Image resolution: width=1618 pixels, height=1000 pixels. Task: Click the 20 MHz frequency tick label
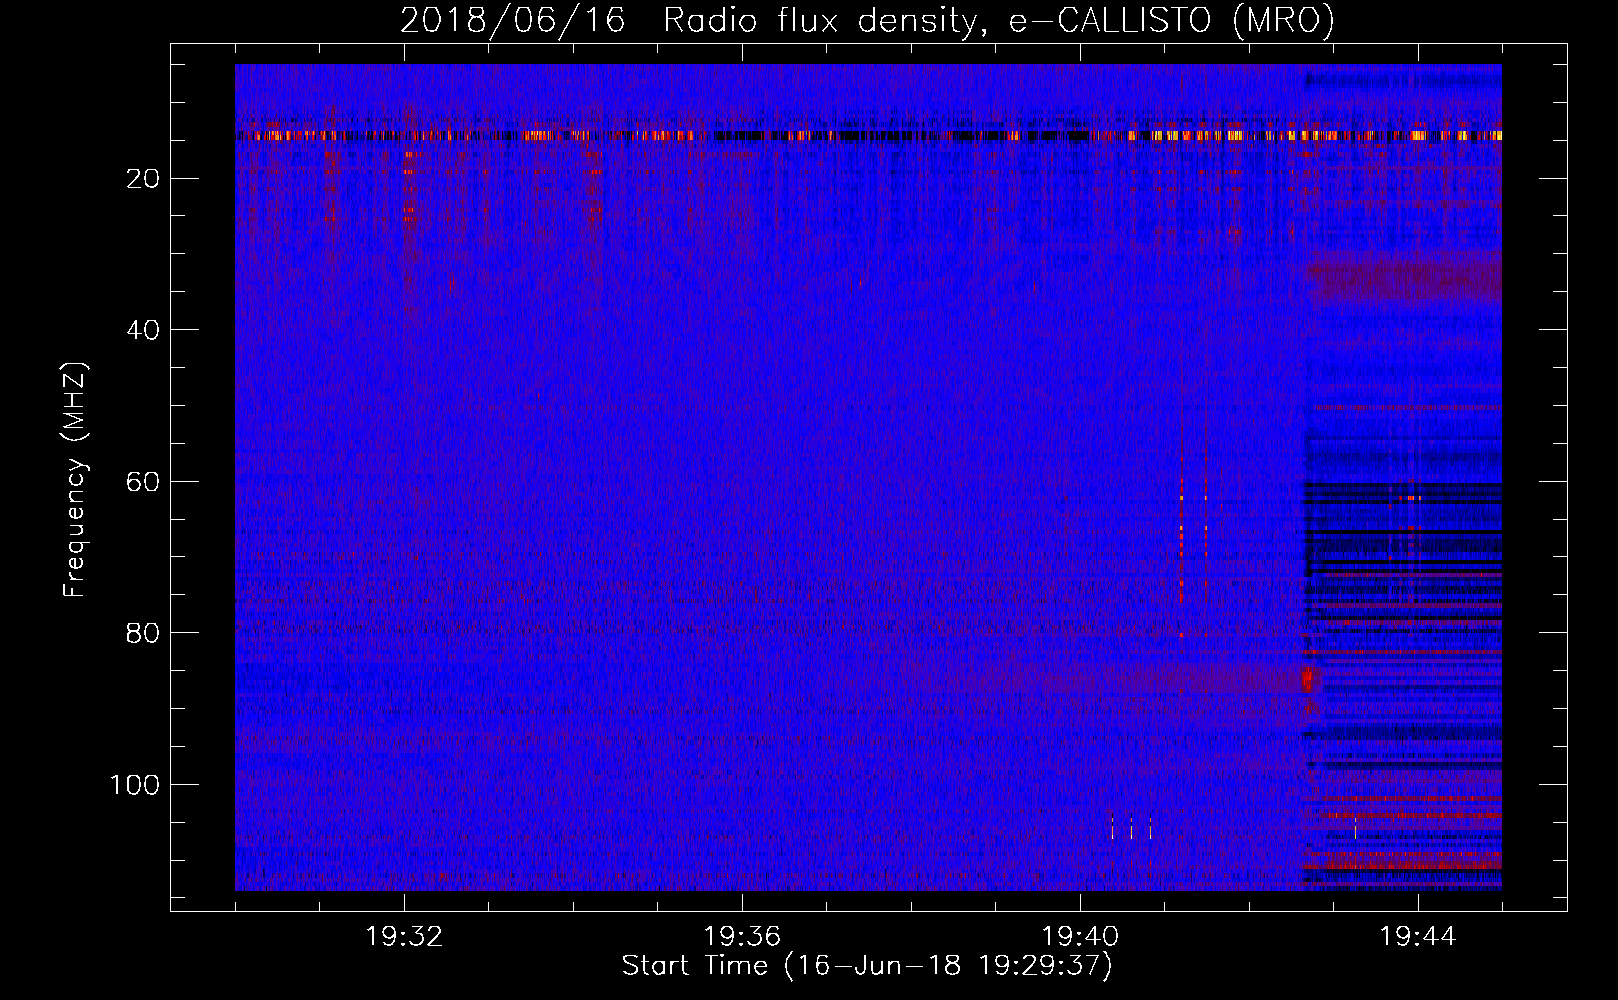pyautogui.click(x=144, y=178)
